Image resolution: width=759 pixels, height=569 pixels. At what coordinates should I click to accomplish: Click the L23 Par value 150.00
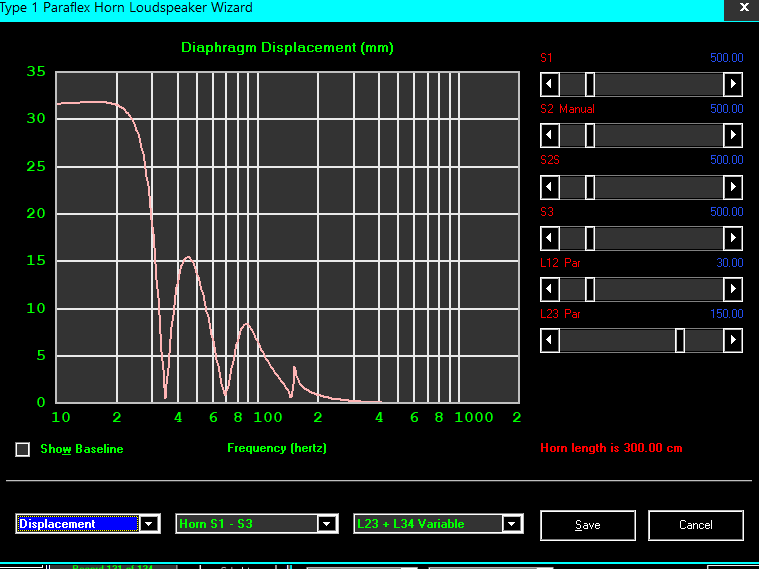tap(727, 314)
